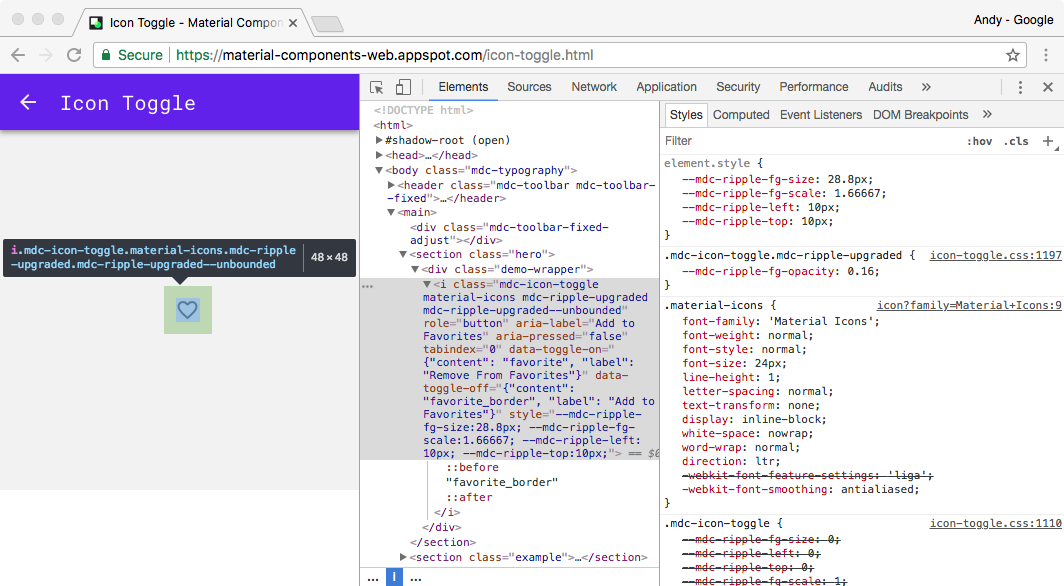This screenshot has height=586, width=1064.
Task: Open the DevTools customize menu (three dots)
Action: [1019, 87]
